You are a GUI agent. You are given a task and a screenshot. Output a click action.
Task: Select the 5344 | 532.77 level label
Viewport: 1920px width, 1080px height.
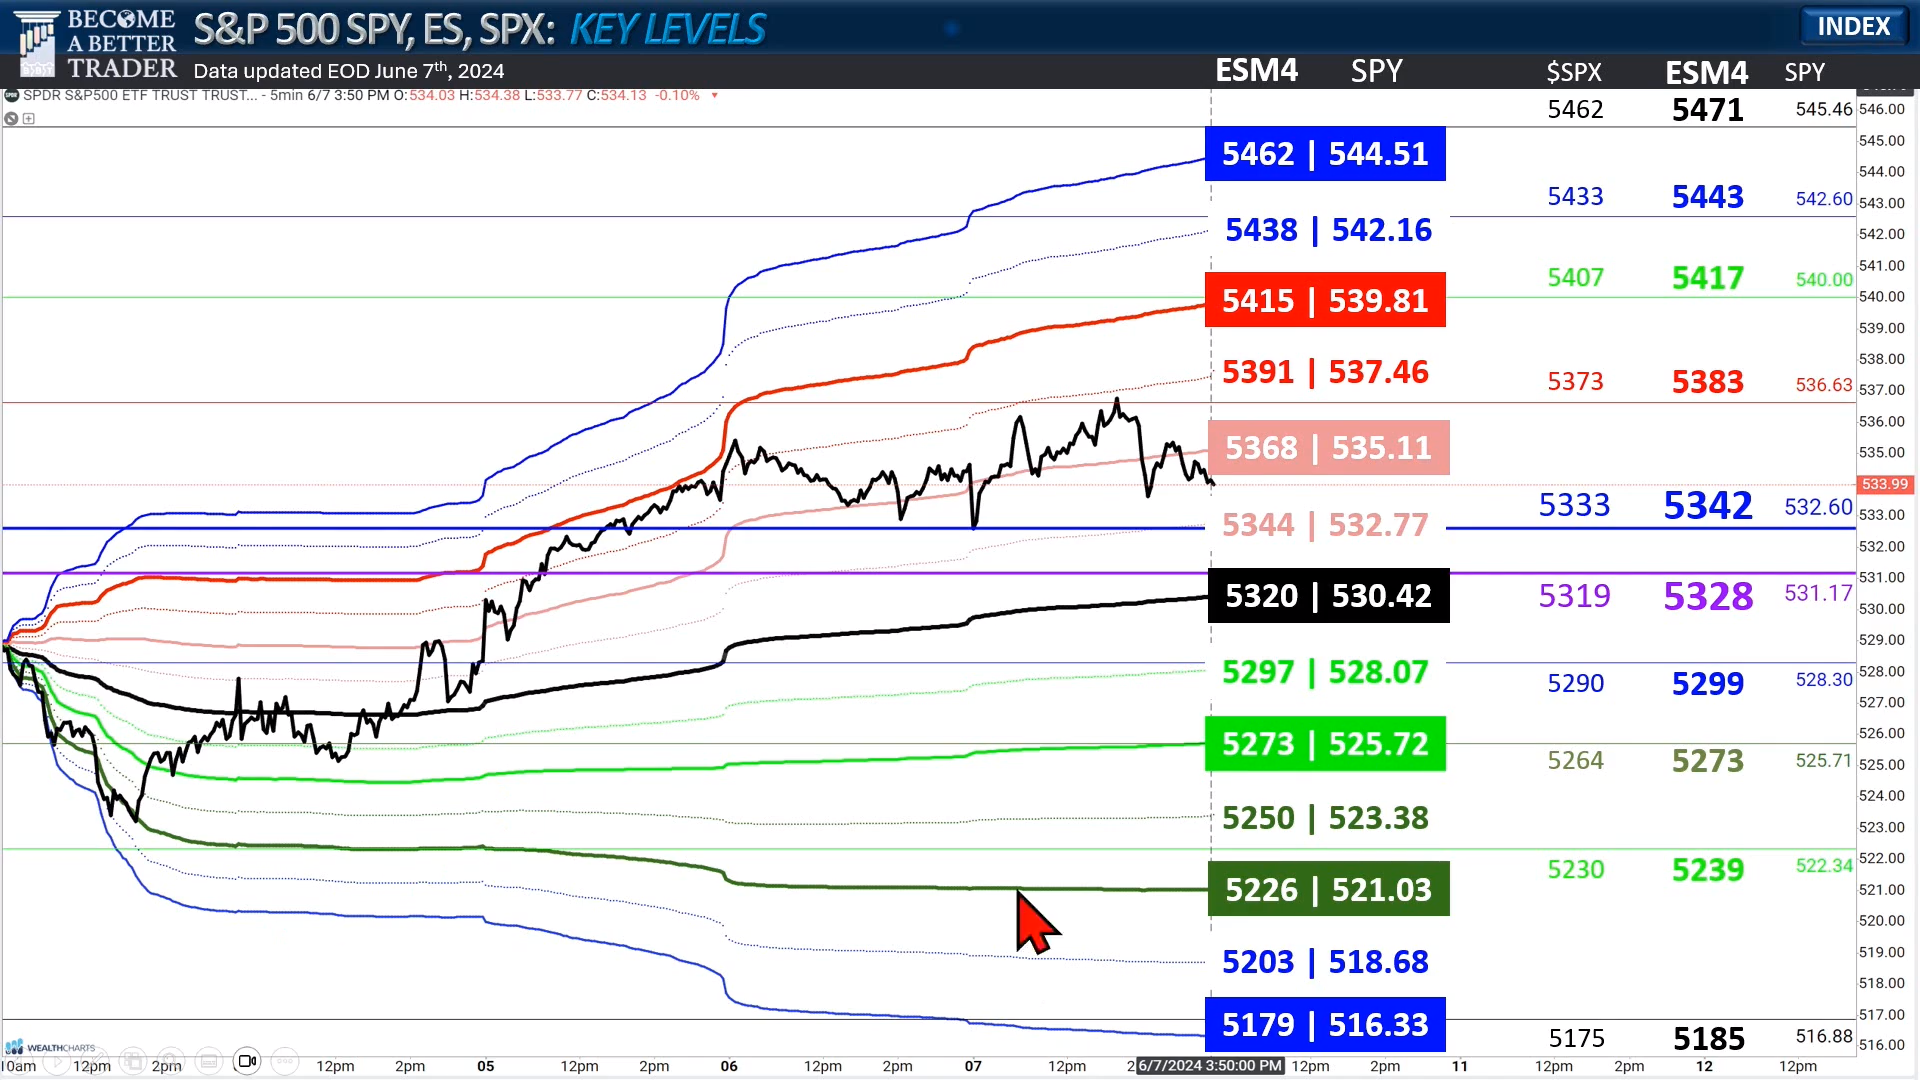click(x=1325, y=524)
